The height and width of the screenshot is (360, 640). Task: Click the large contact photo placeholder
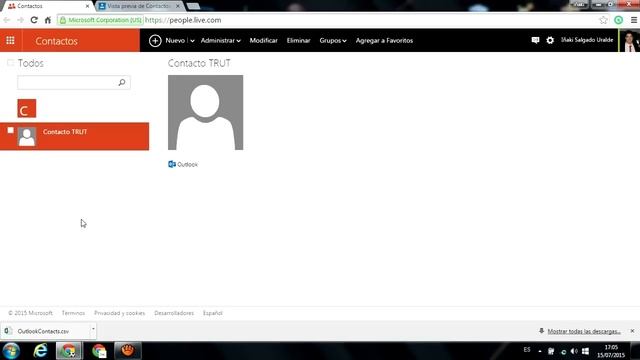tap(205, 112)
